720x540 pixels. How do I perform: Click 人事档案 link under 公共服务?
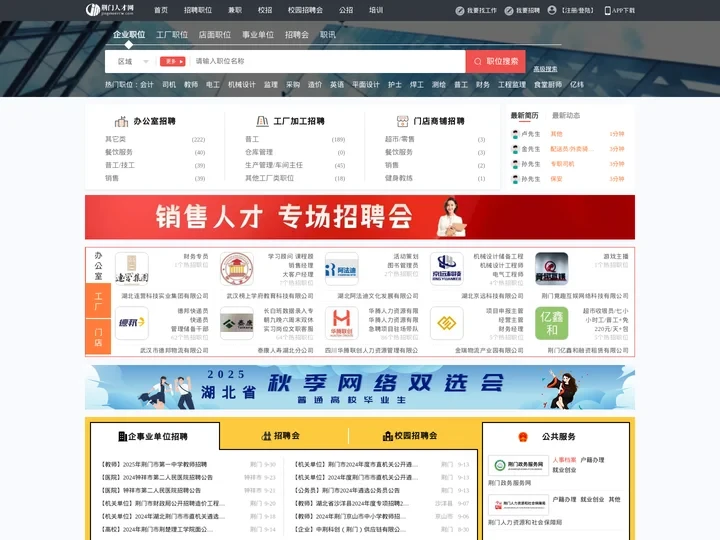point(564,460)
